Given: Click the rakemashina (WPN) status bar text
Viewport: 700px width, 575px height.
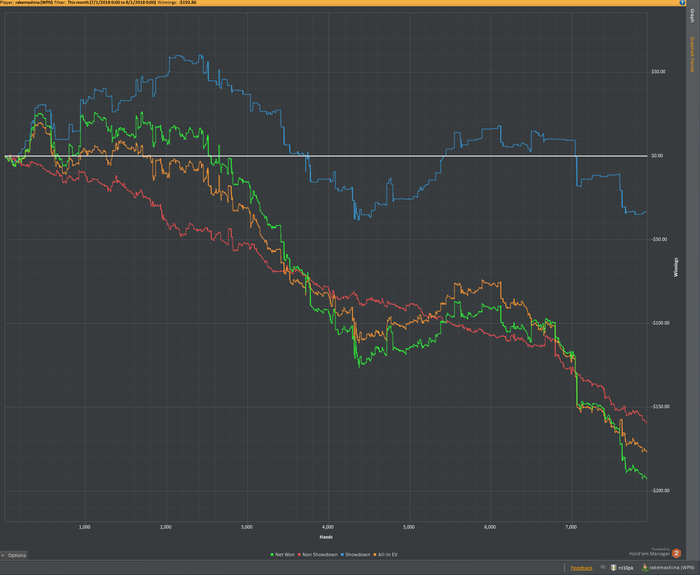Looking at the screenshot, I should (672, 568).
